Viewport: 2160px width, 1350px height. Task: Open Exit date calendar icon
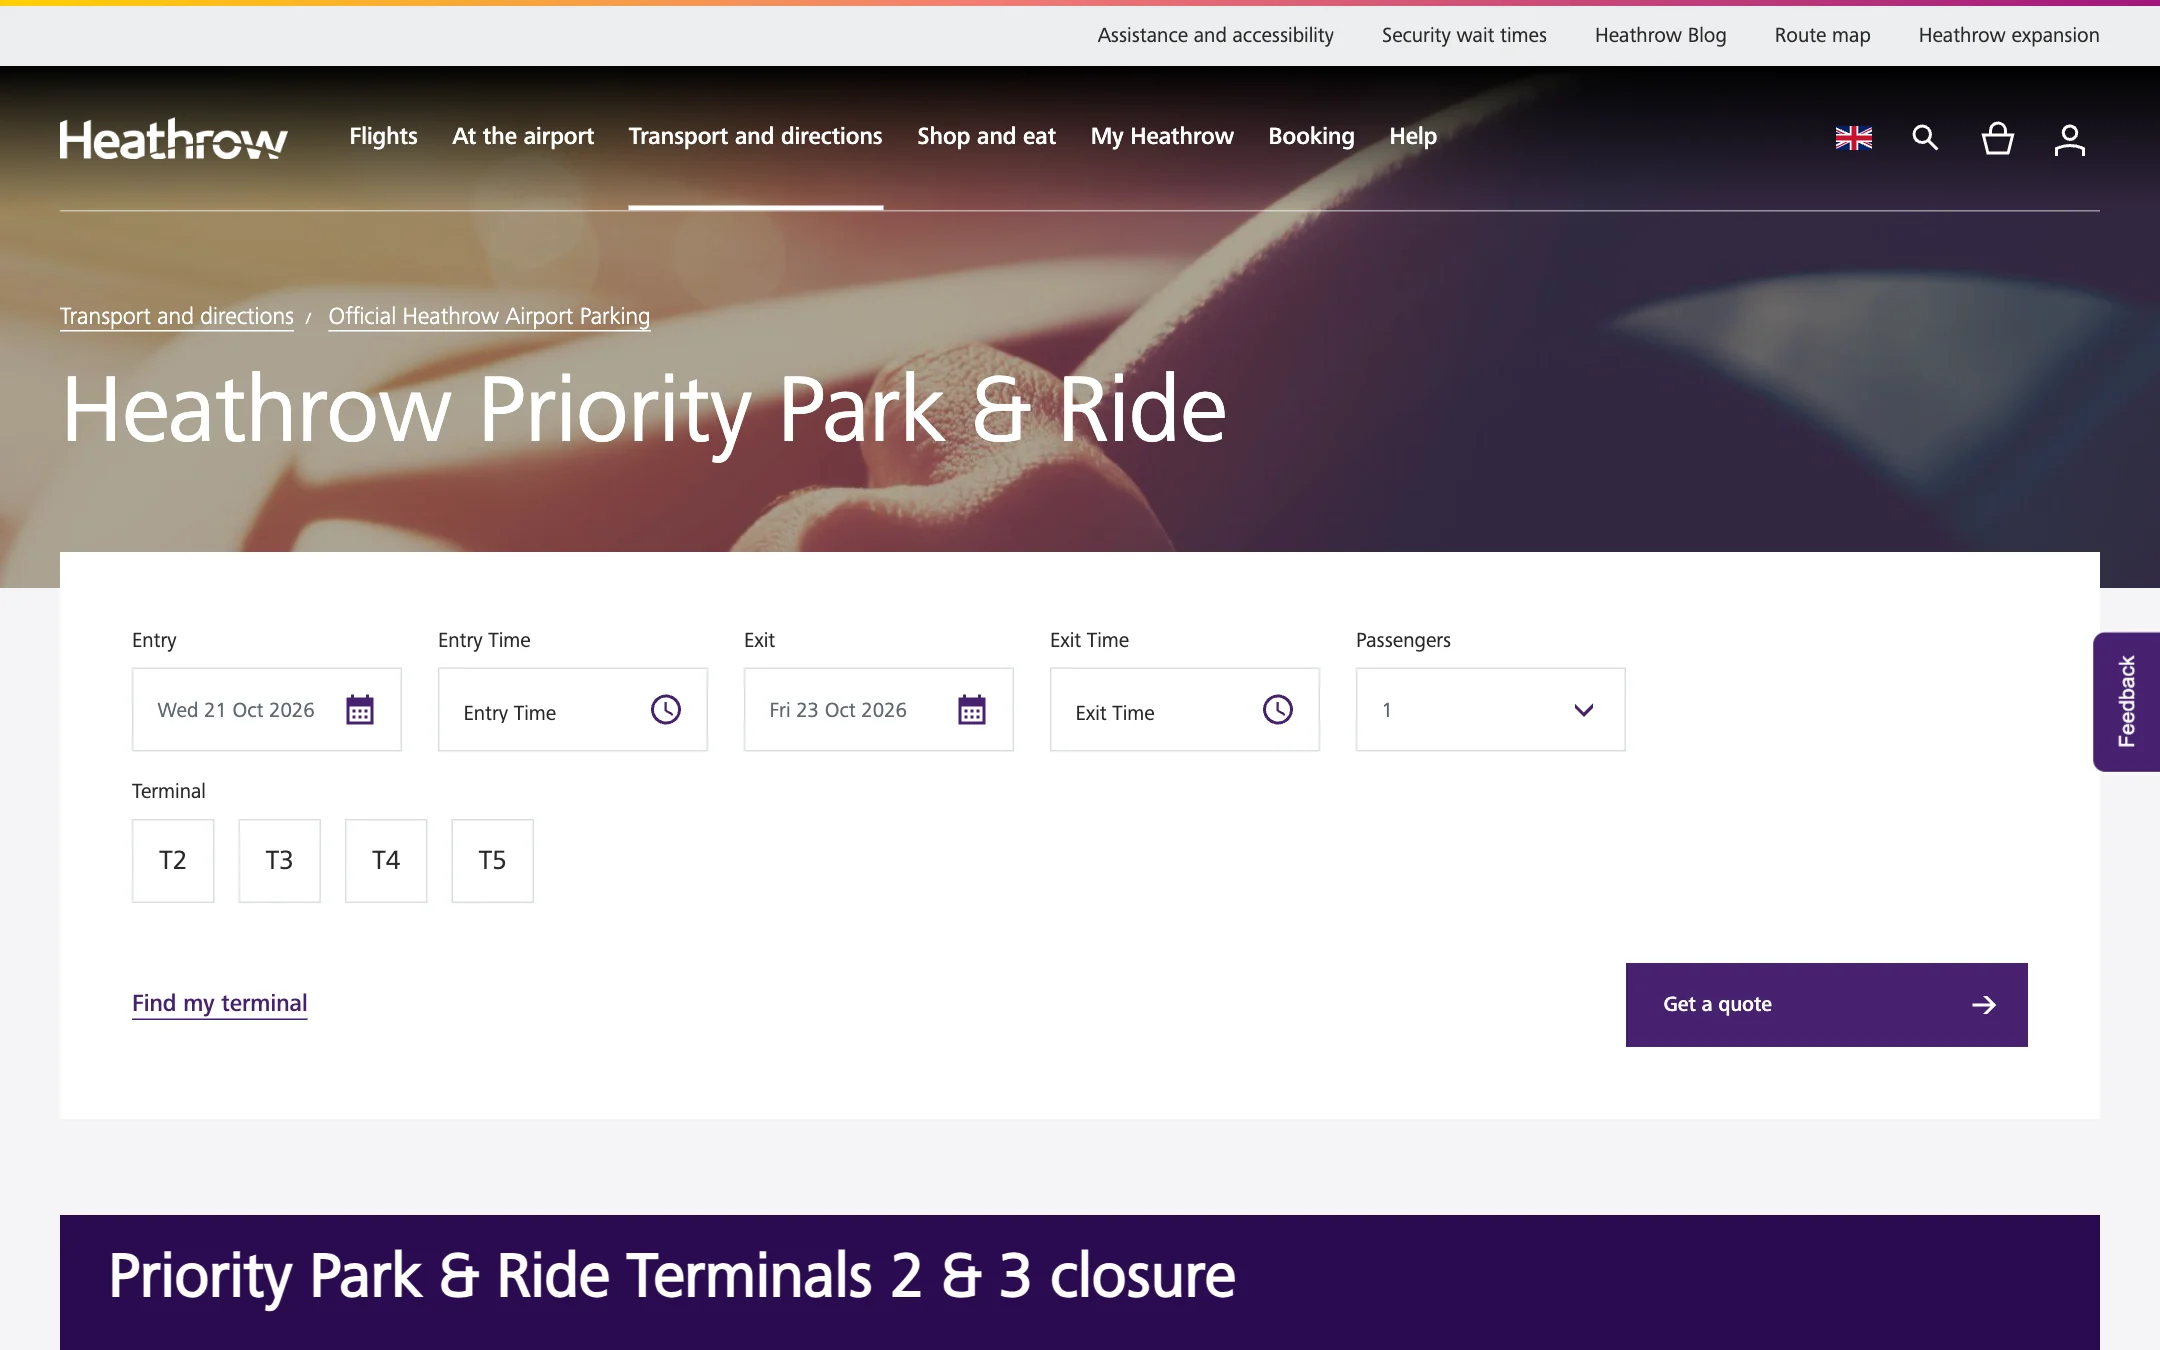tap(972, 710)
